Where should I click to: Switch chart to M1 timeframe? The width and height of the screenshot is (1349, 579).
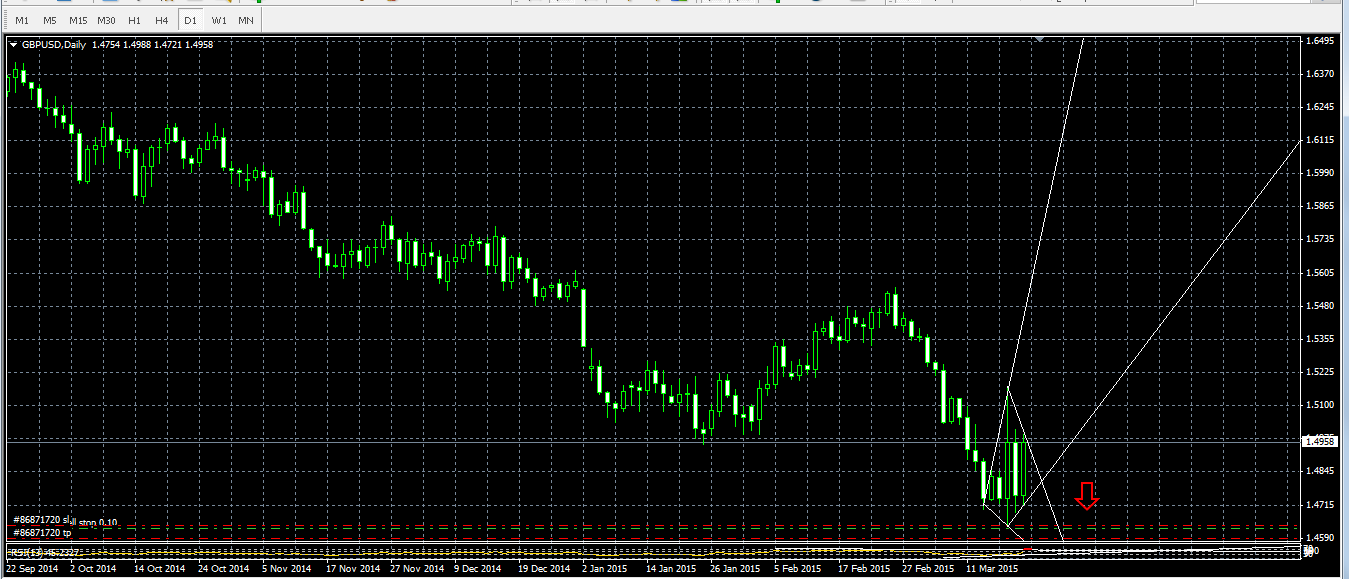click(22, 20)
